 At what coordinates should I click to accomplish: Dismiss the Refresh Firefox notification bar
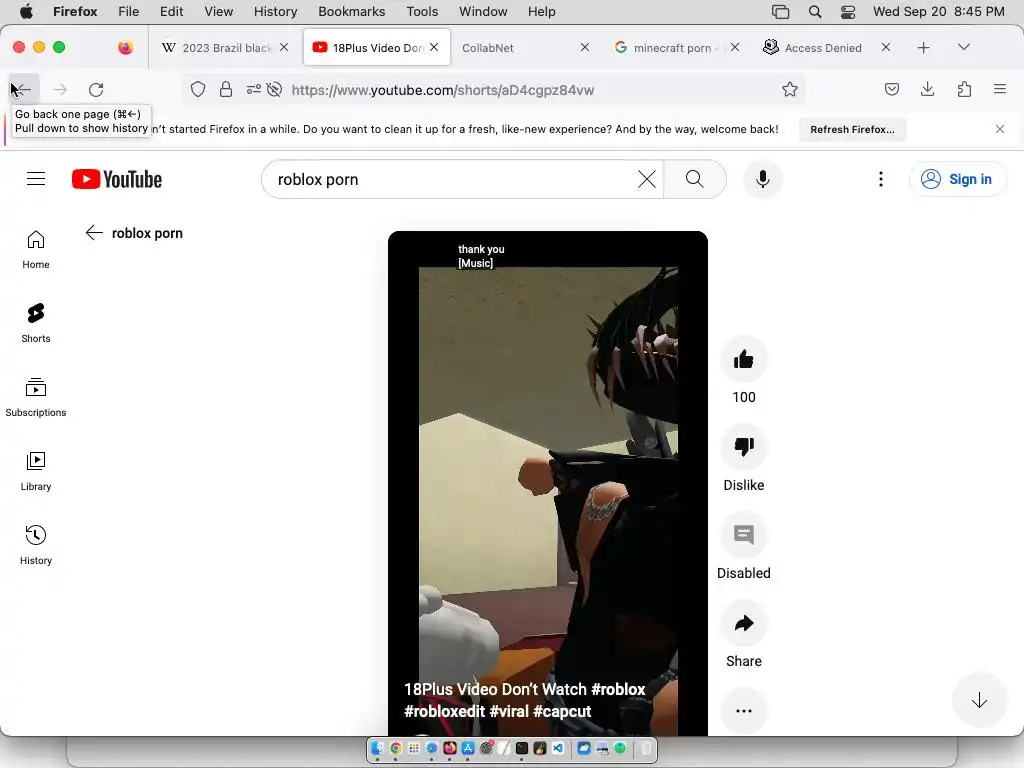[1000, 129]
